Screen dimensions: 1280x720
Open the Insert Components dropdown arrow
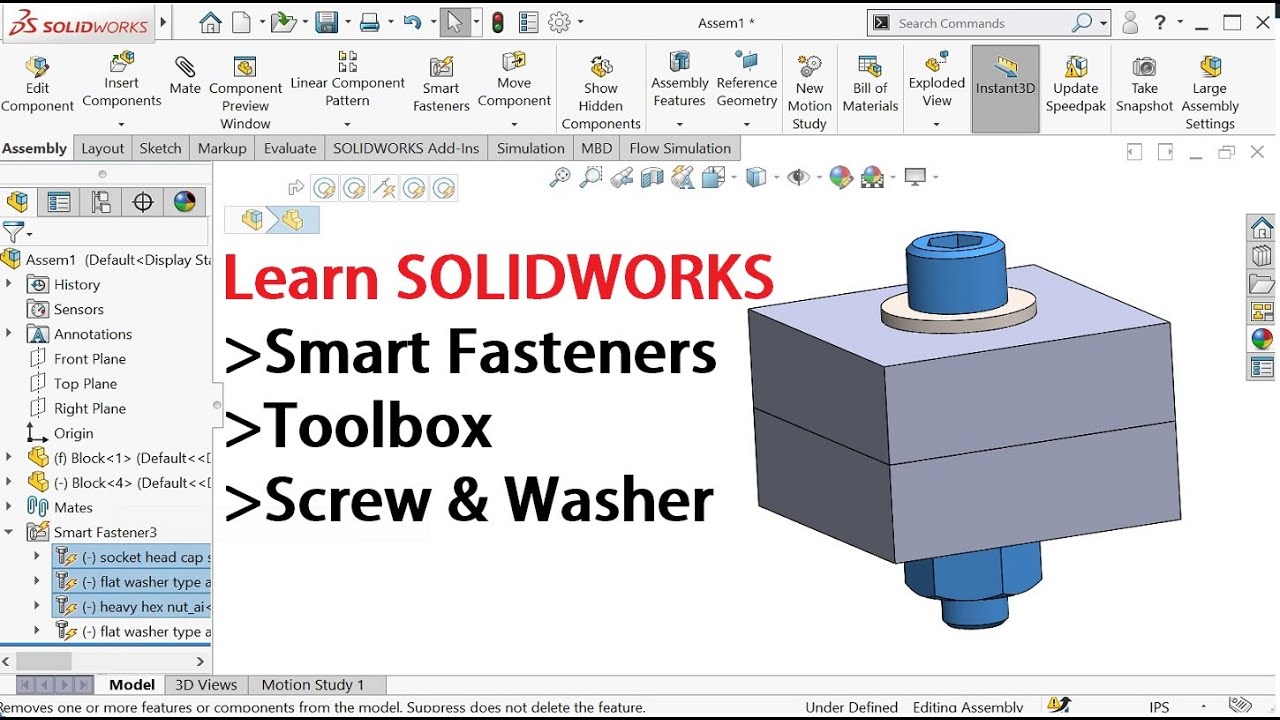pos(121,125)
